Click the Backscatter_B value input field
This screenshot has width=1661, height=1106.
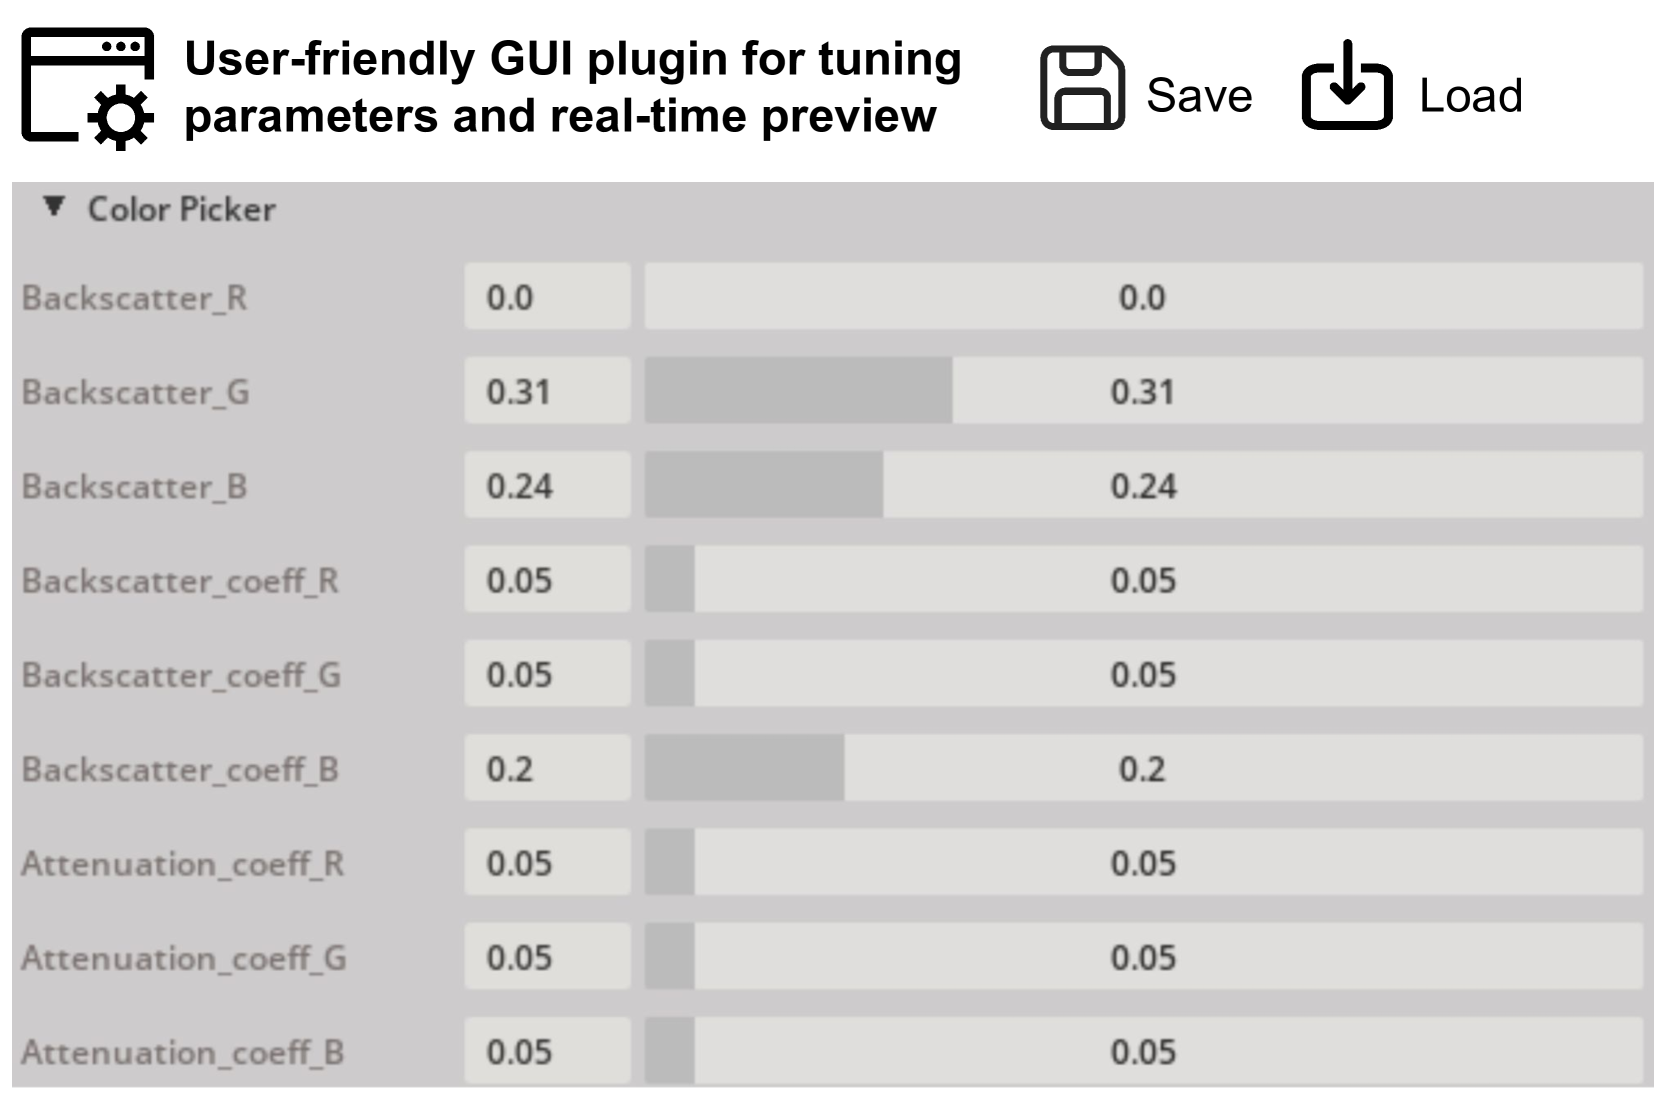(x=547, y=486)
